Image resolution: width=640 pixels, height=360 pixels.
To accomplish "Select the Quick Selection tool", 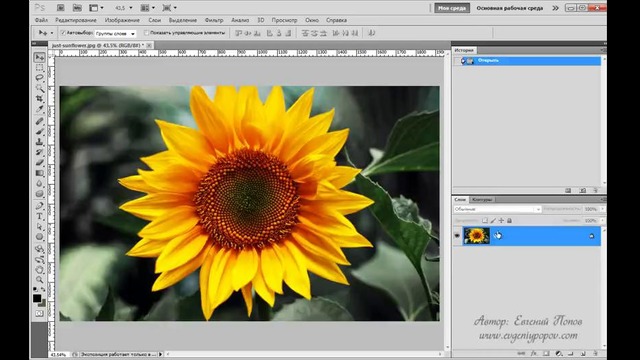I will pyautogui.click(x=40, y=88).
